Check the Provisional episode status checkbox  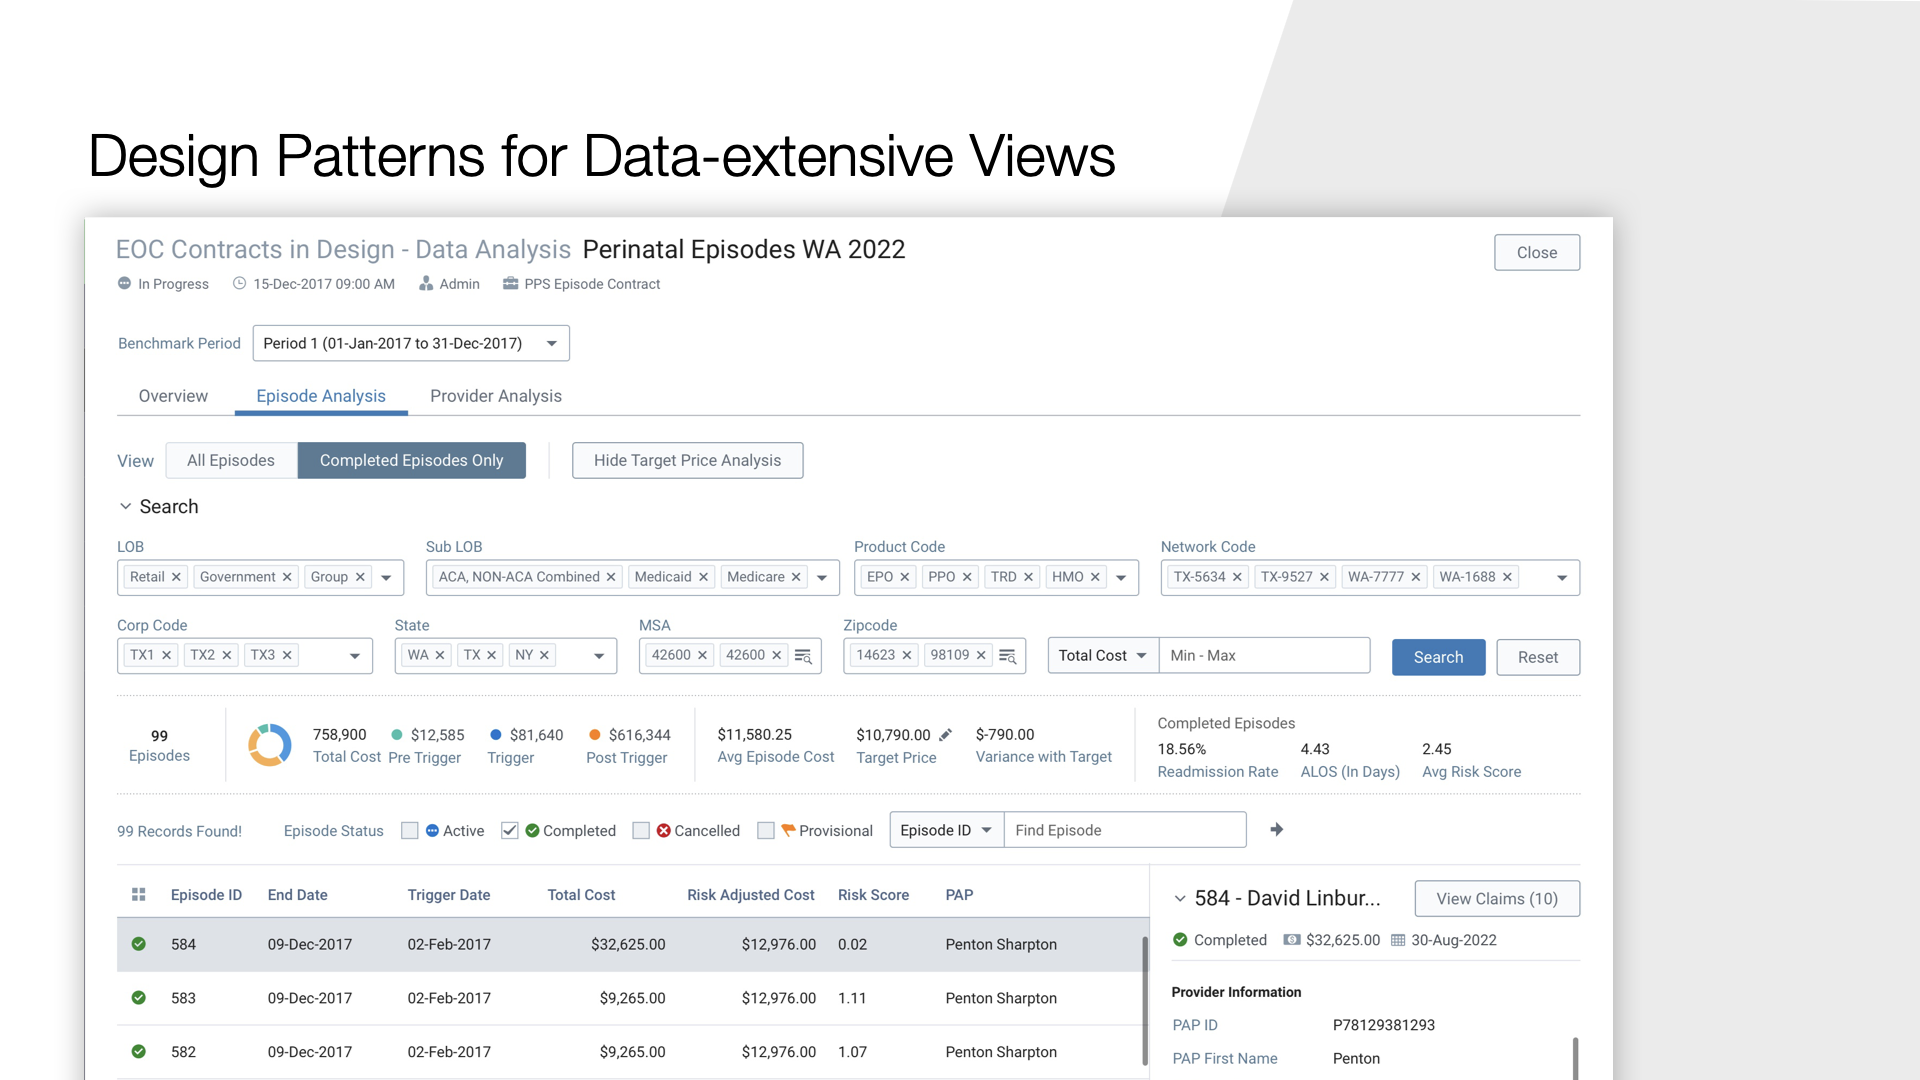coord(766,831)
